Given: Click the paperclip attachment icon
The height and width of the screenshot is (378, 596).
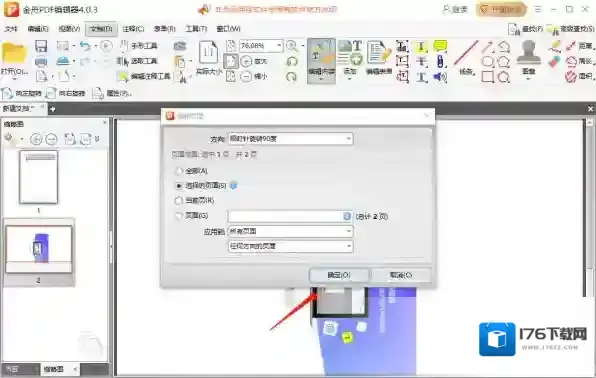Looking at the screenshot, I should (x=440, y=61).
